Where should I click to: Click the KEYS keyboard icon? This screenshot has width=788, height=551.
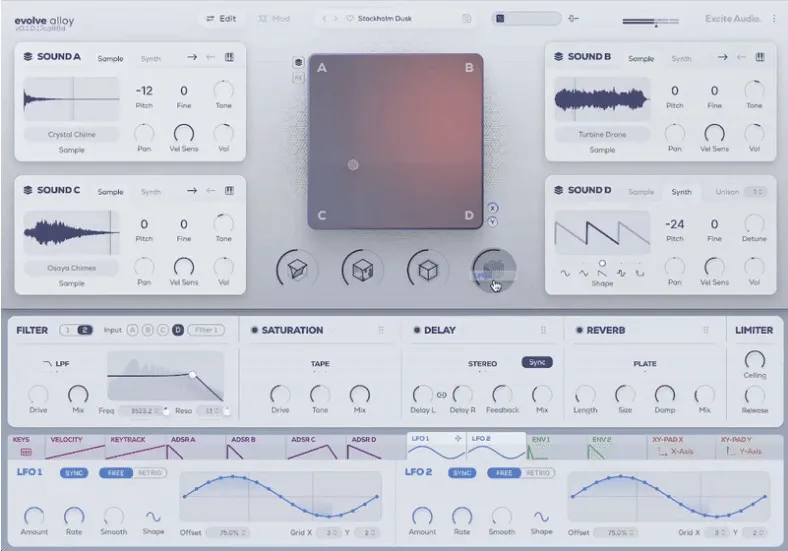26,452
